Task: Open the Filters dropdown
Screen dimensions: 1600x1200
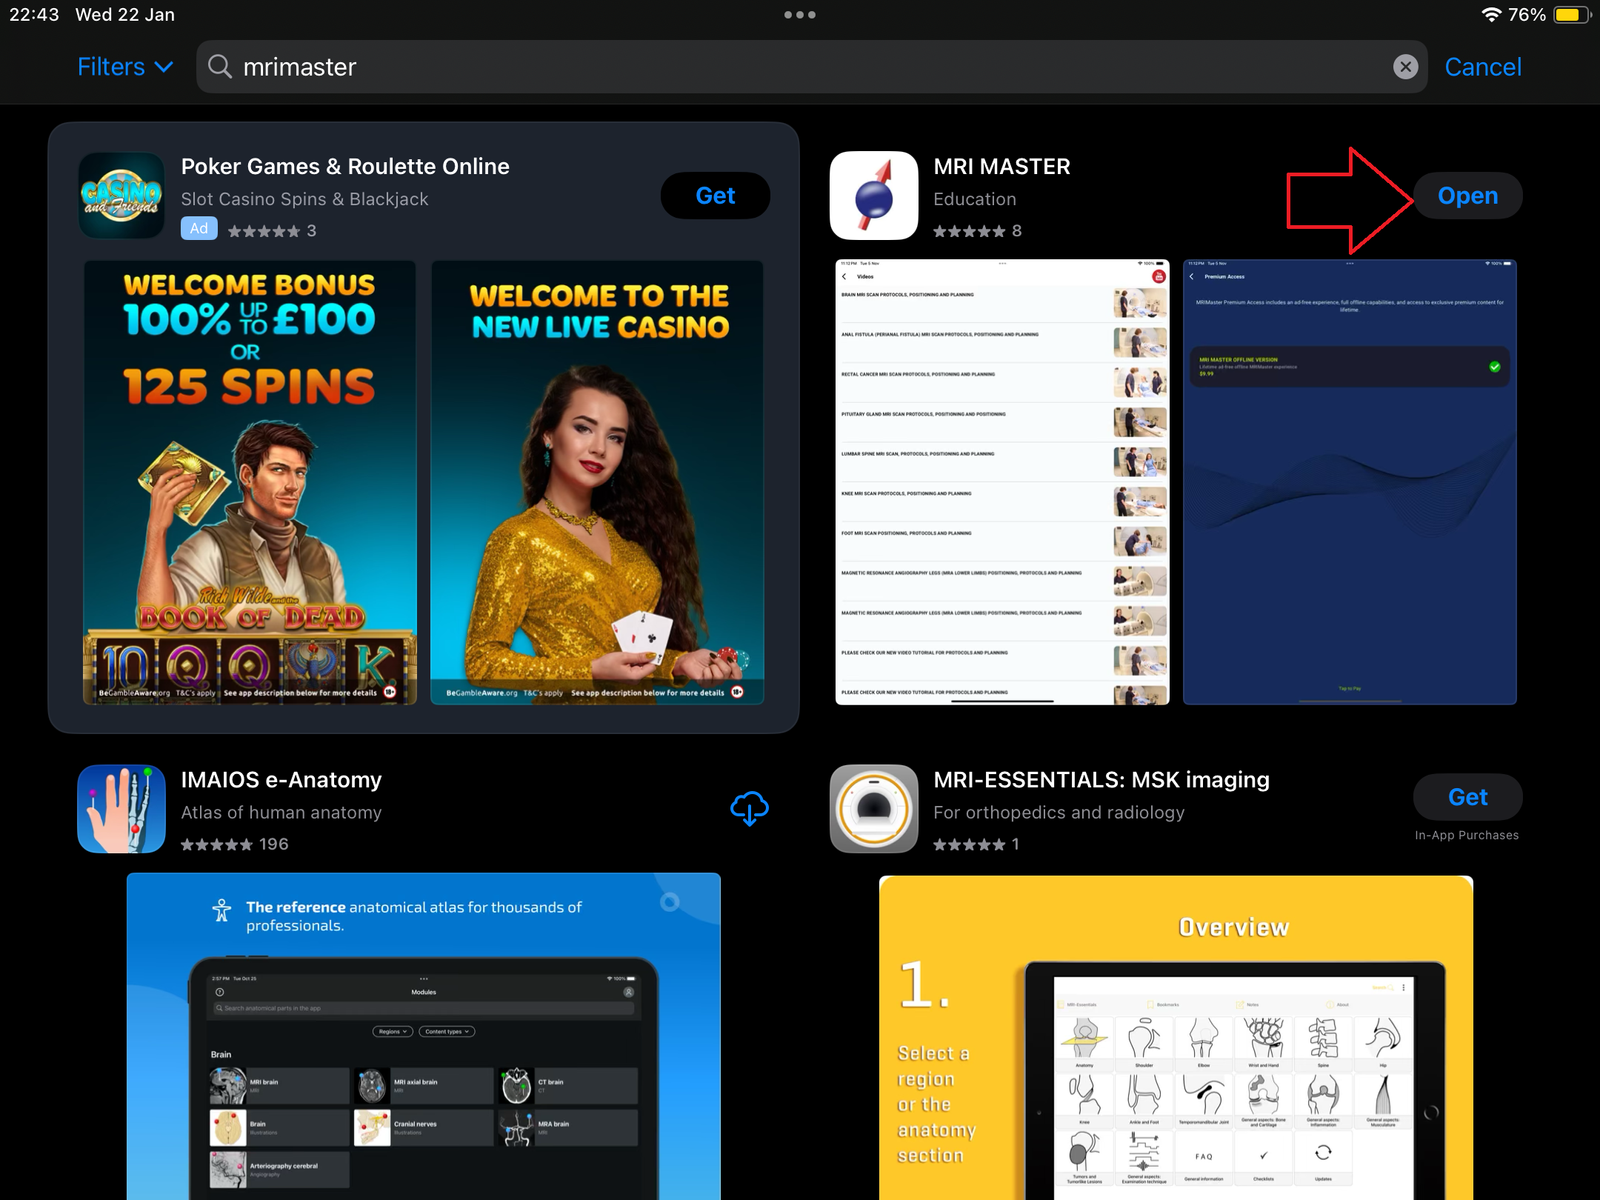Action: (x=125, y=67)
